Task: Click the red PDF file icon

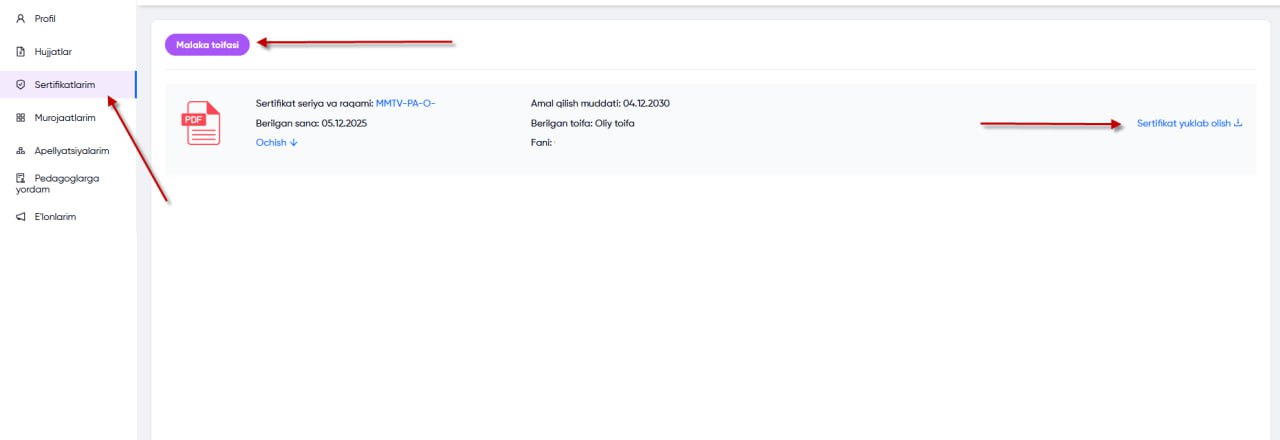Action: click(200, 124)
